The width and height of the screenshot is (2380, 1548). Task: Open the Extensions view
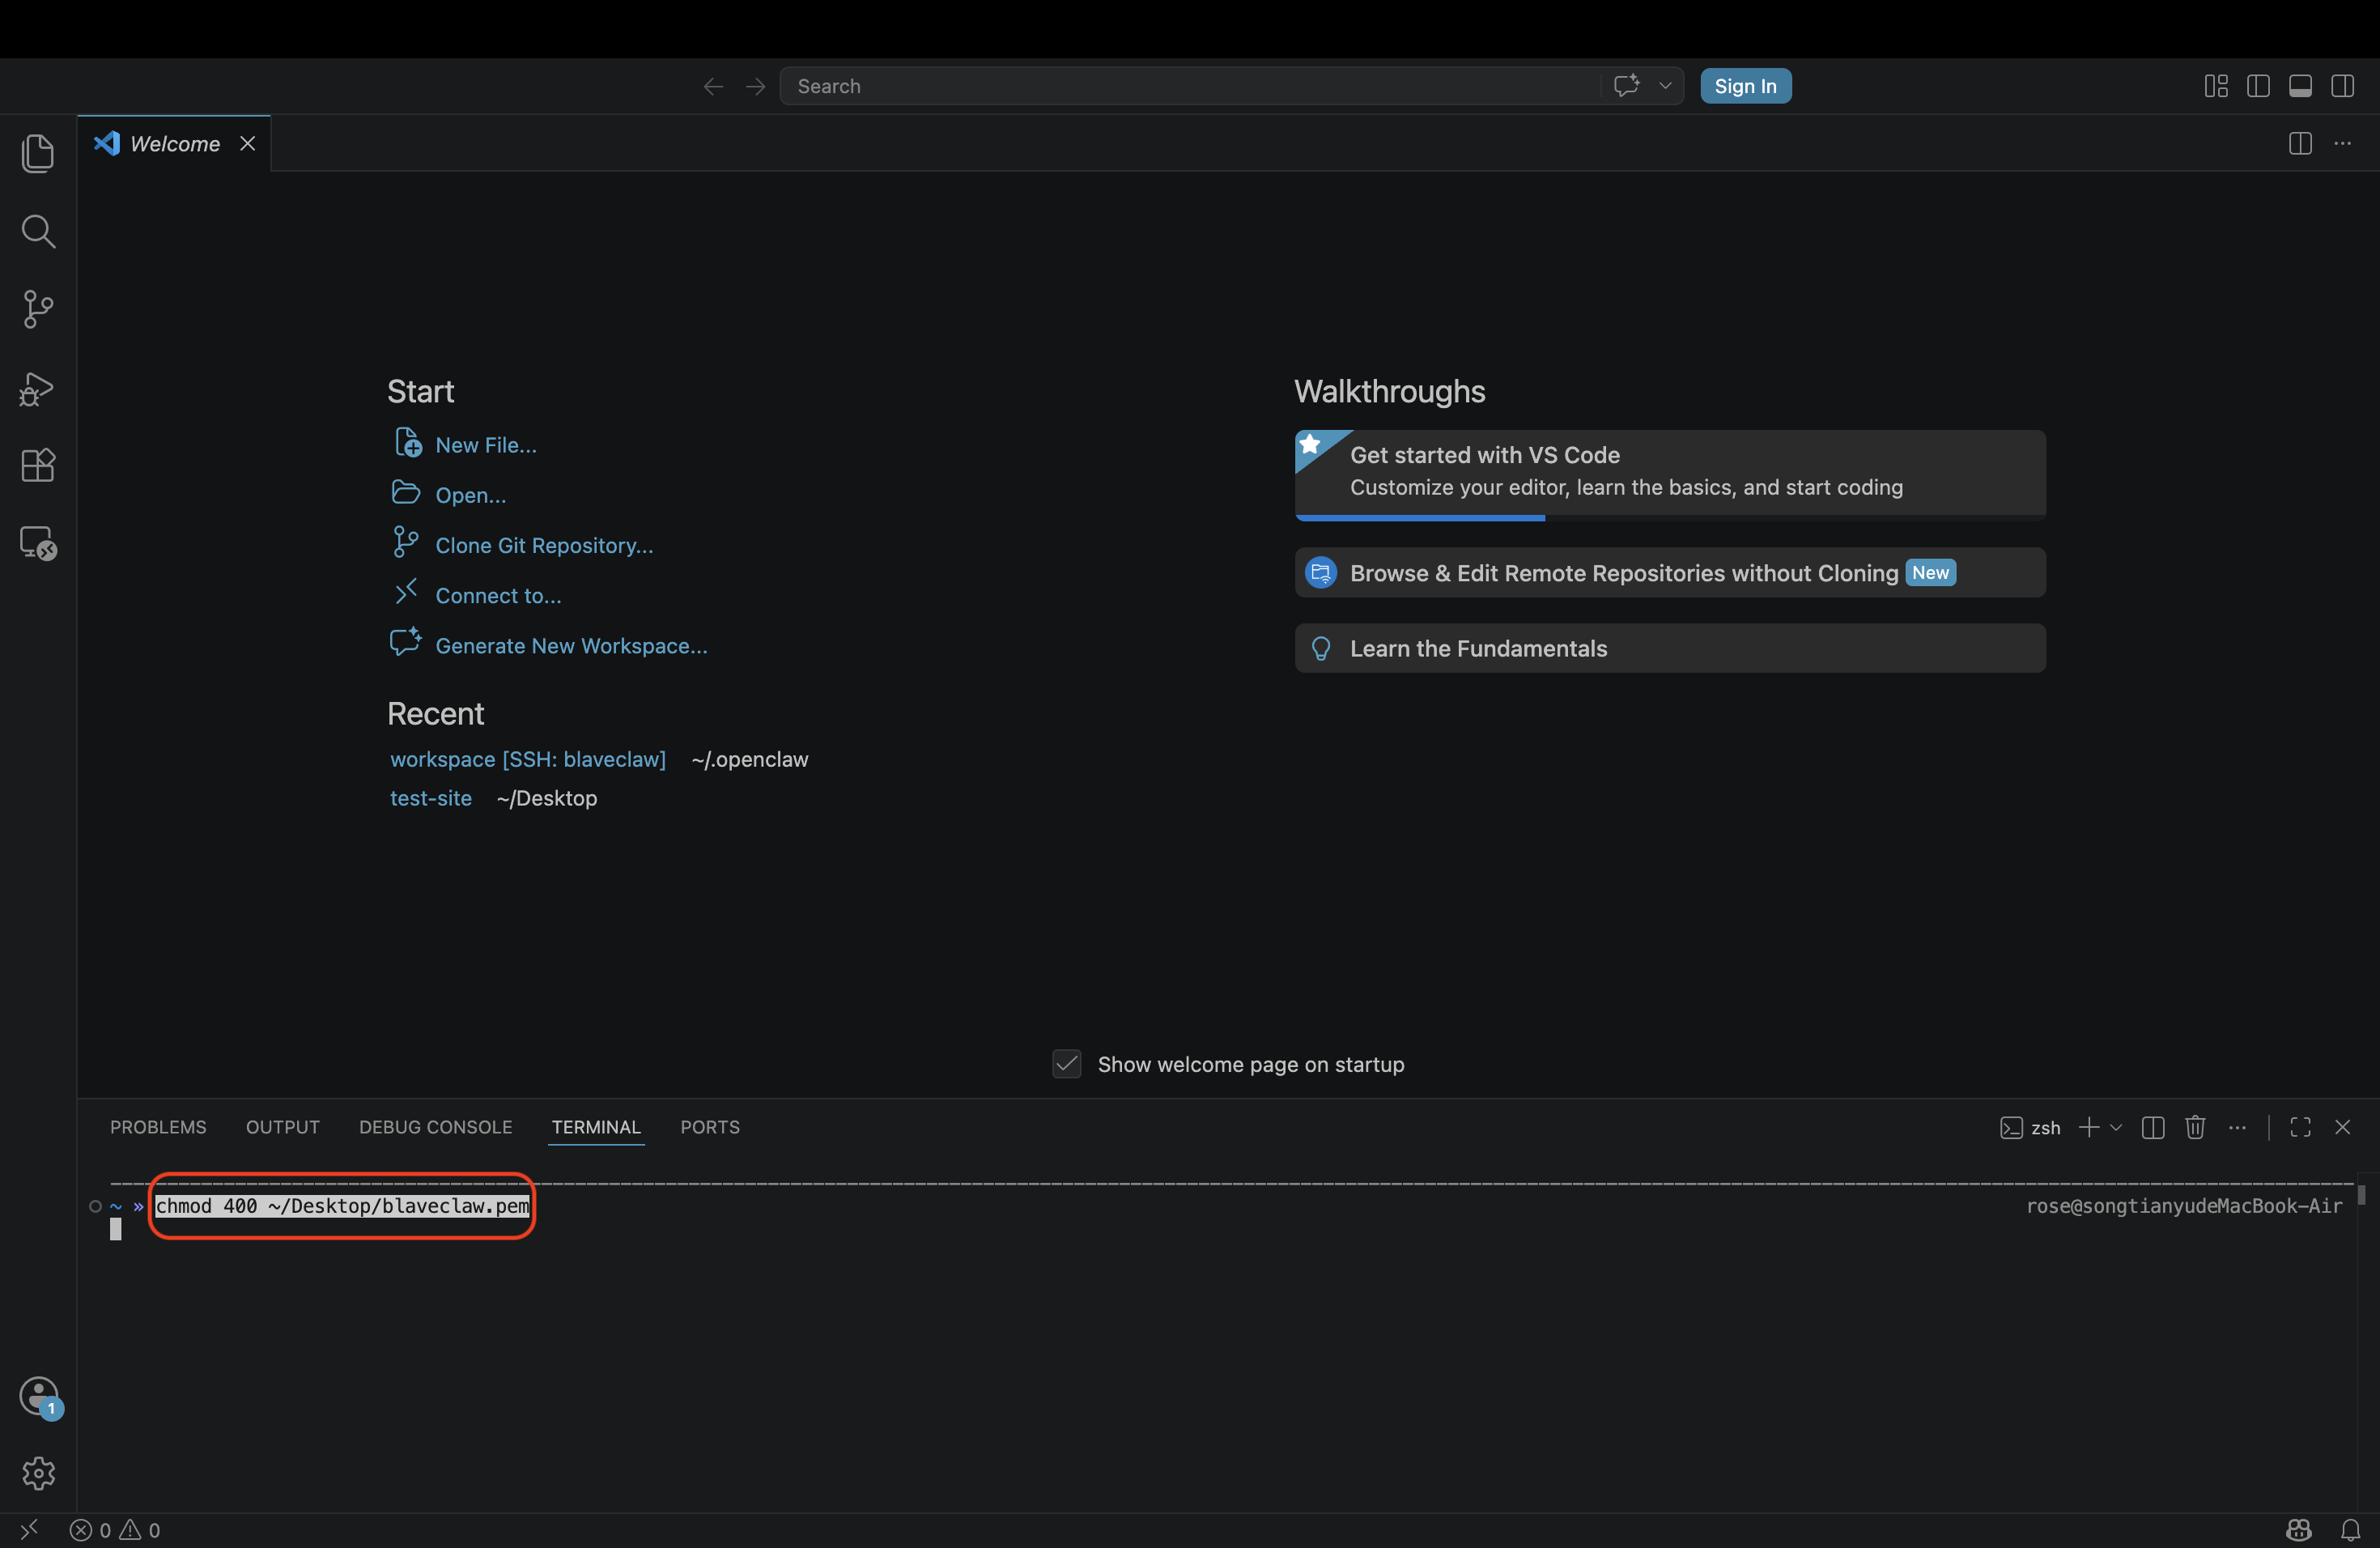pyautogui.click(x=38, y=465)
